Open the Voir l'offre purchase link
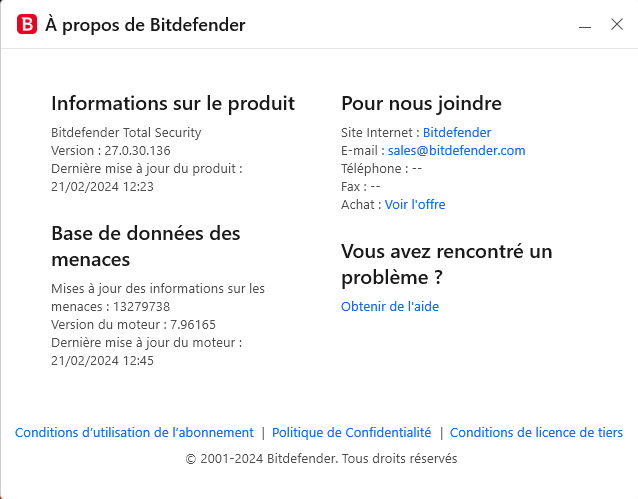Viewport: 638px width, 499px height. (415, 204)
